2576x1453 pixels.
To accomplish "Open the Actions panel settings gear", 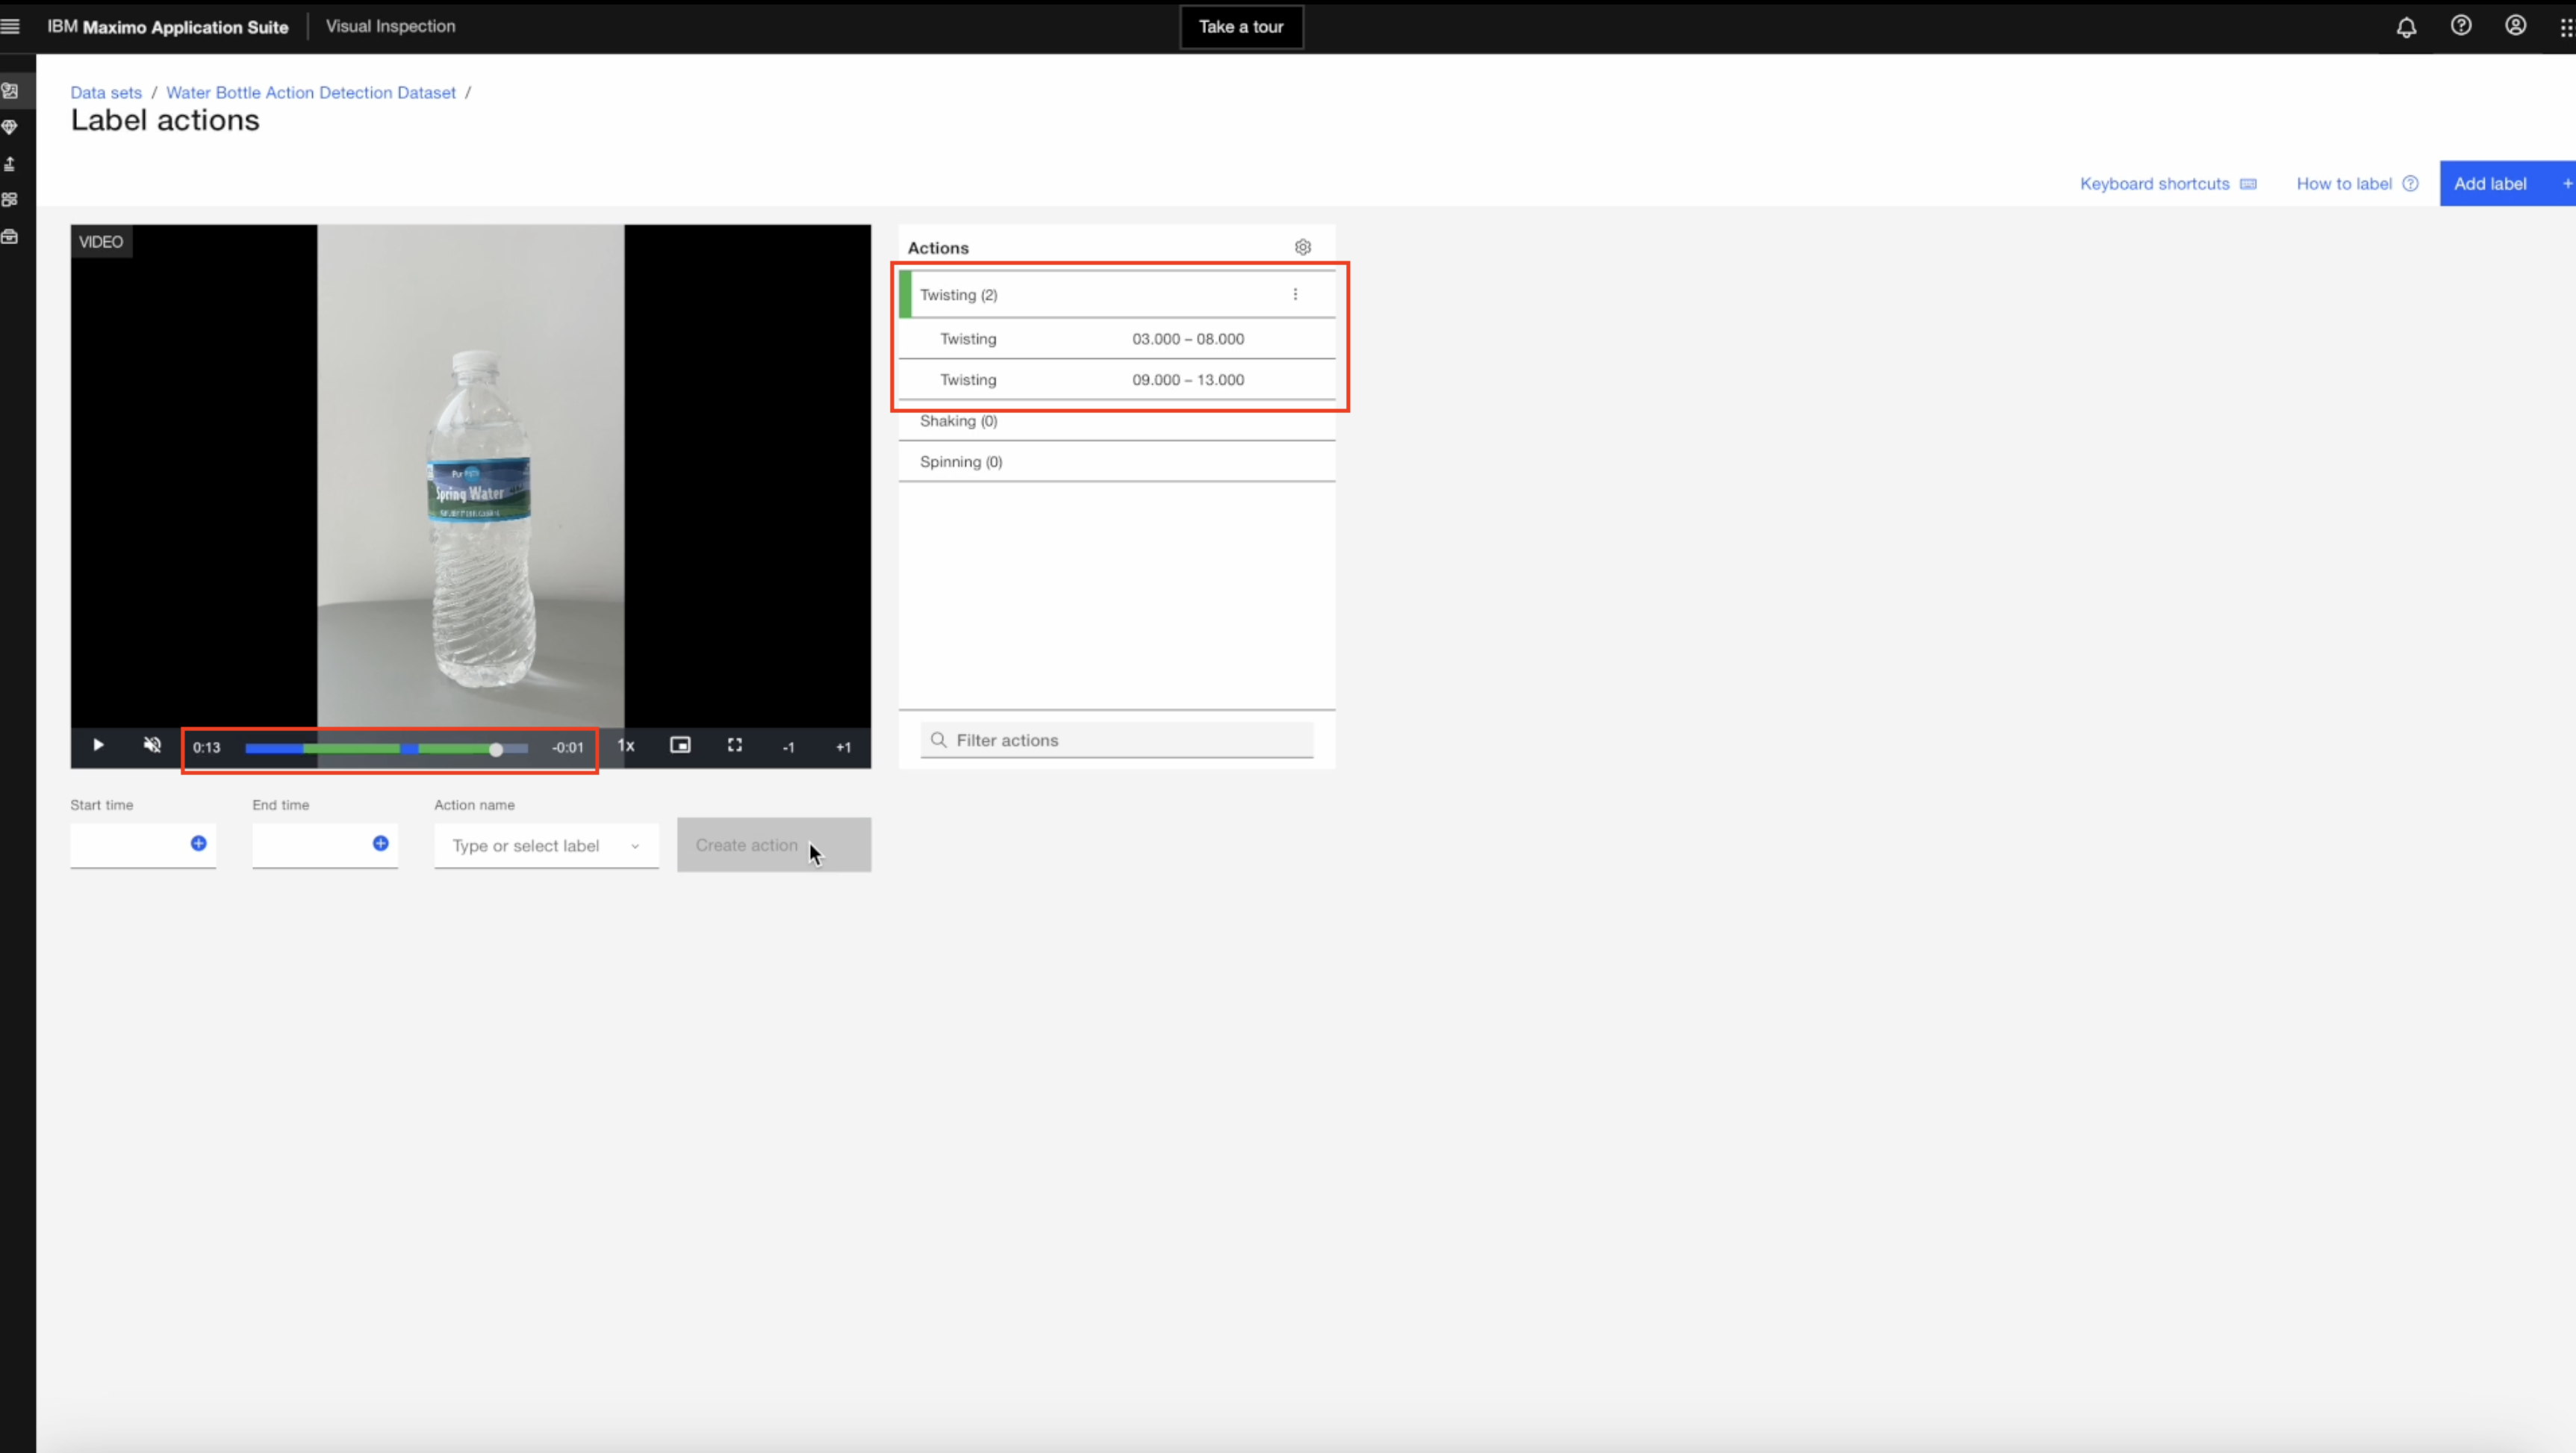I will [1302, 247].
